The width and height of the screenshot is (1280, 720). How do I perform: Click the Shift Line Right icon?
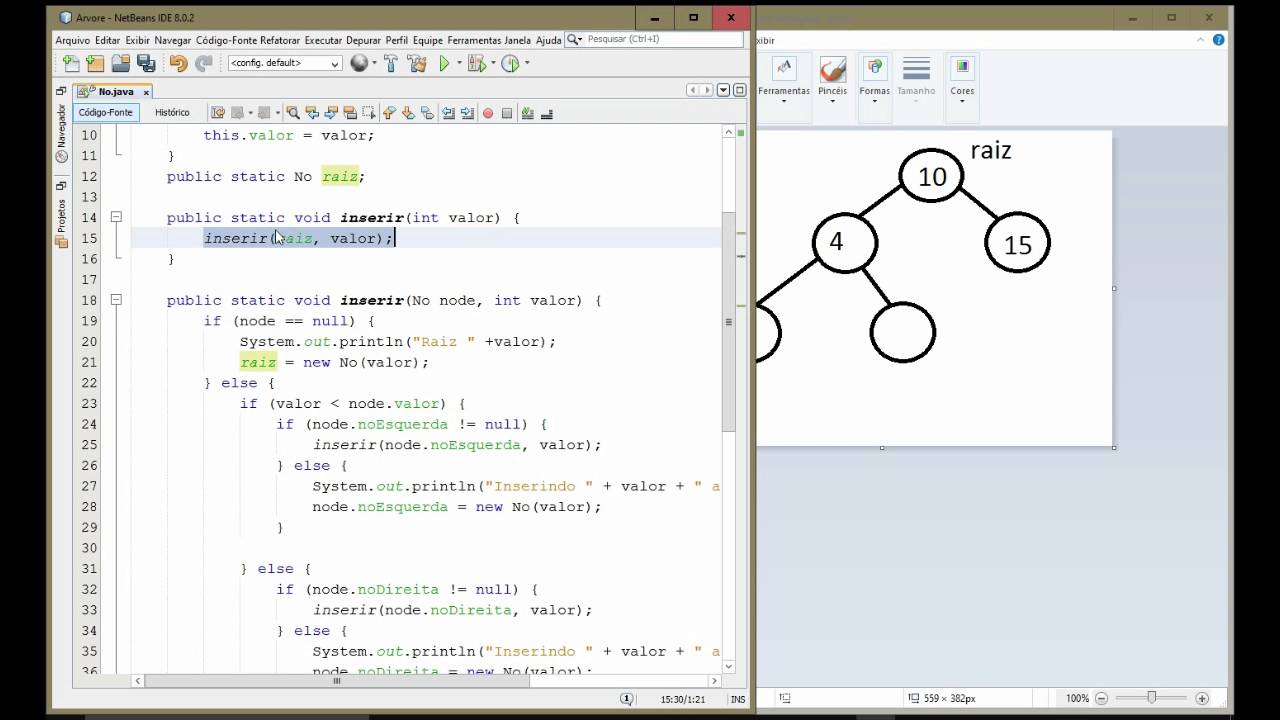[468, 113]
